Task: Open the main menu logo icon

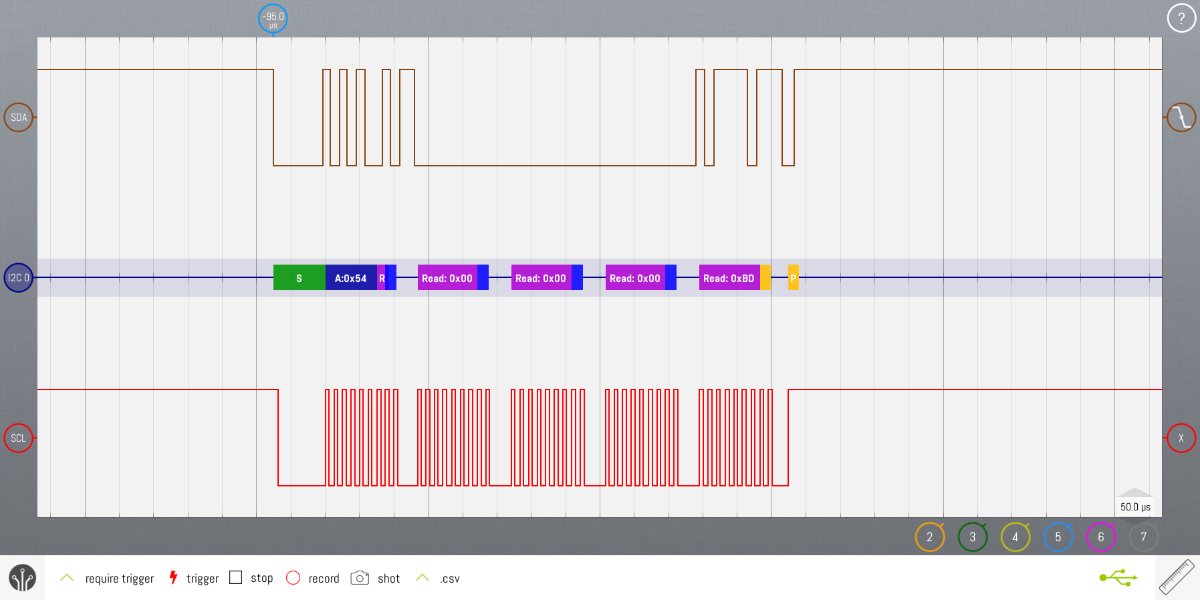Action: 22,578
